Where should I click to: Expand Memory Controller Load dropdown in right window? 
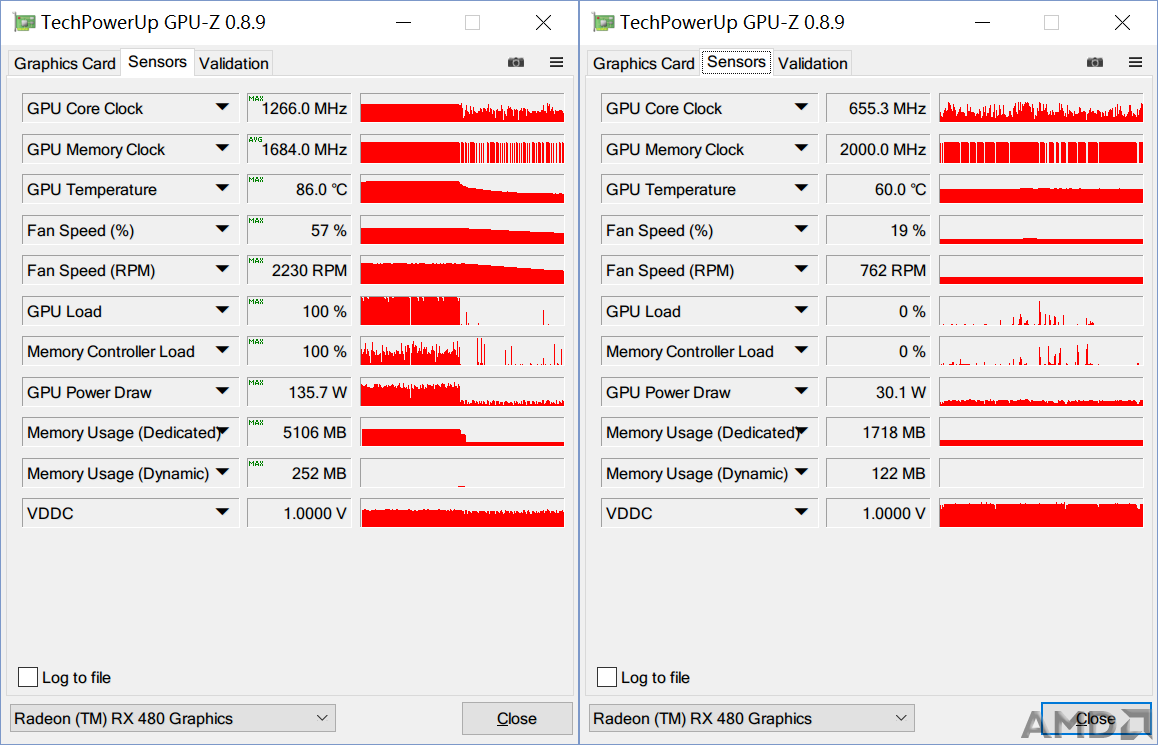tap(801, 351)
